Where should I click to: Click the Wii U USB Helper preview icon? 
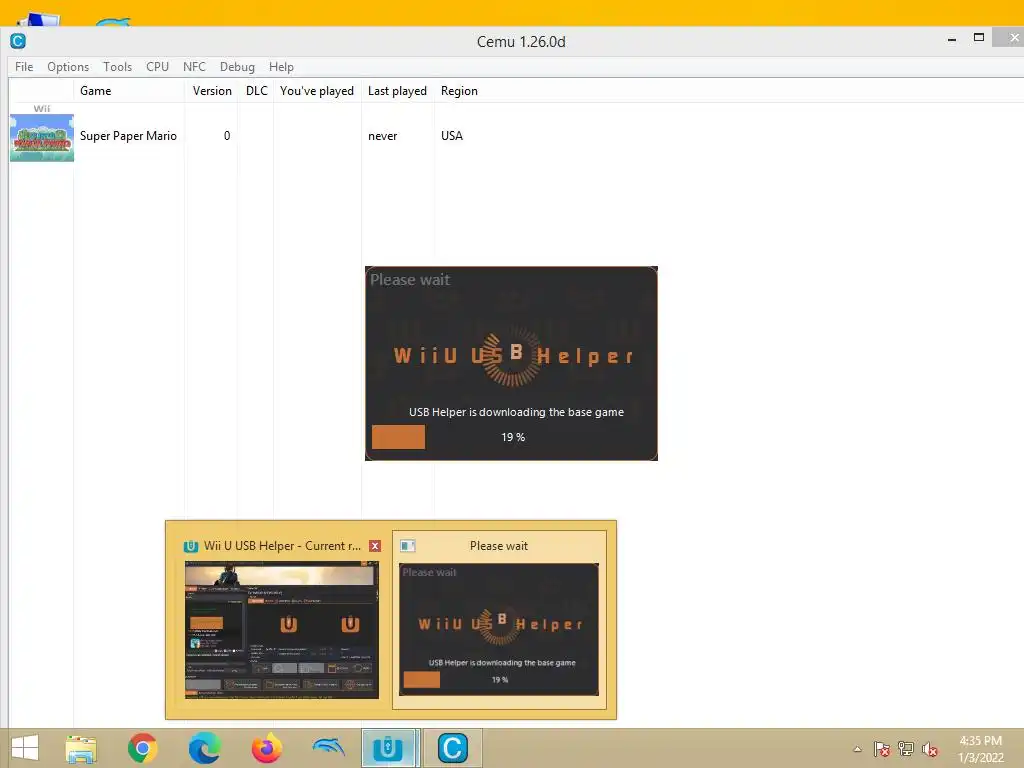[x=191, y=546]
